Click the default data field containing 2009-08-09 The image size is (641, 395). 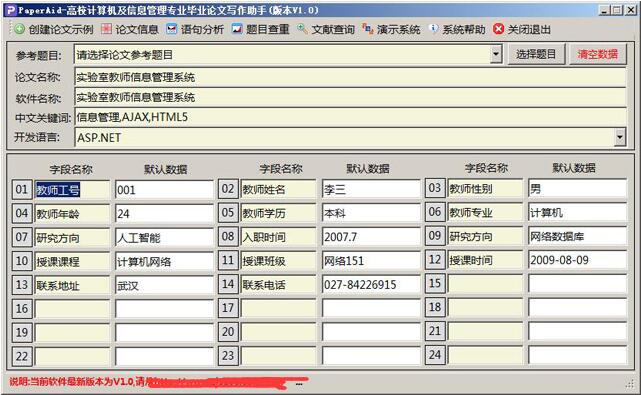(x=577, y=259)
